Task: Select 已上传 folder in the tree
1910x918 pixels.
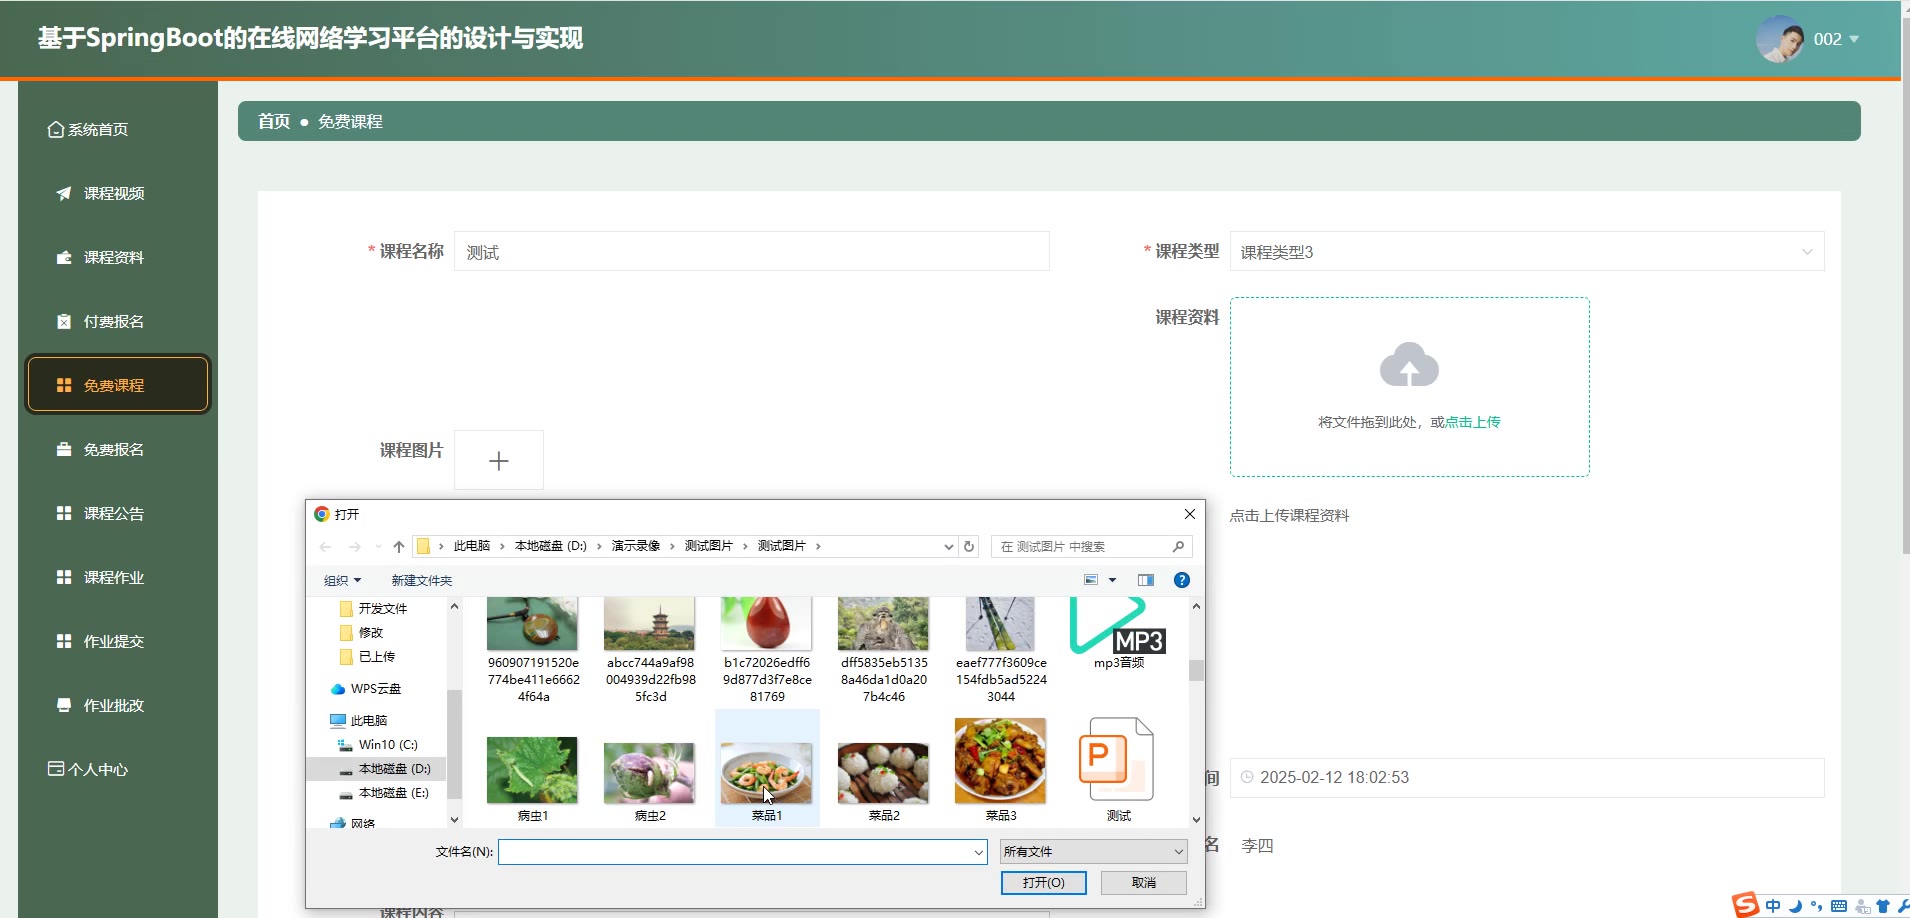Action: [x=377, y=656]
